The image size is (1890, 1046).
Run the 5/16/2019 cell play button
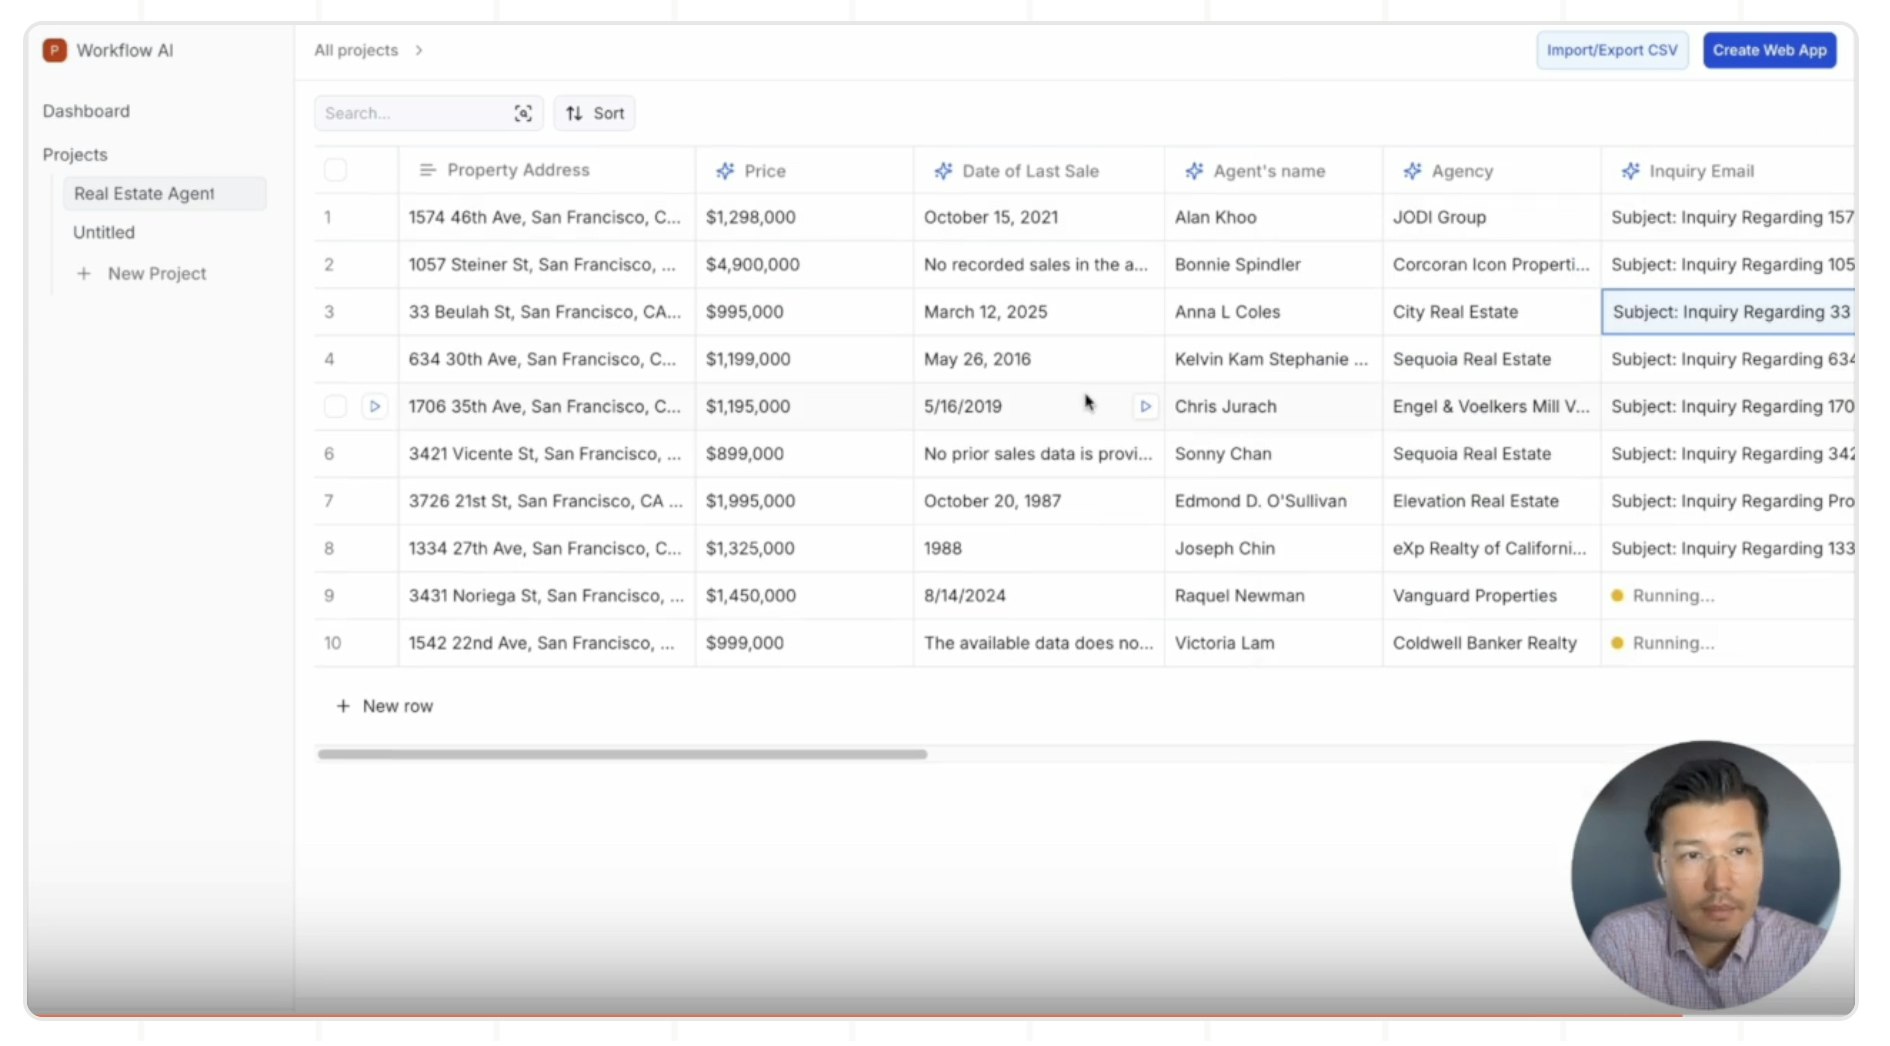coord(1145,406)
